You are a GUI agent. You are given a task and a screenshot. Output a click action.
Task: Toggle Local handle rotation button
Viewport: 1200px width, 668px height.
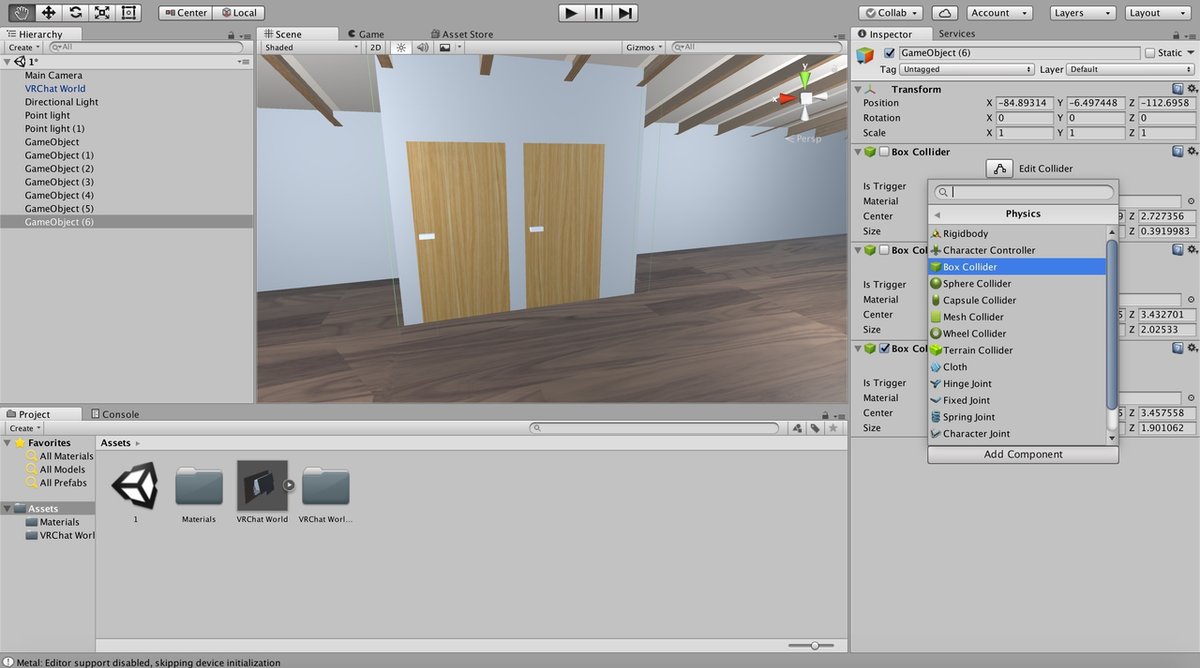tap(237, 13)
